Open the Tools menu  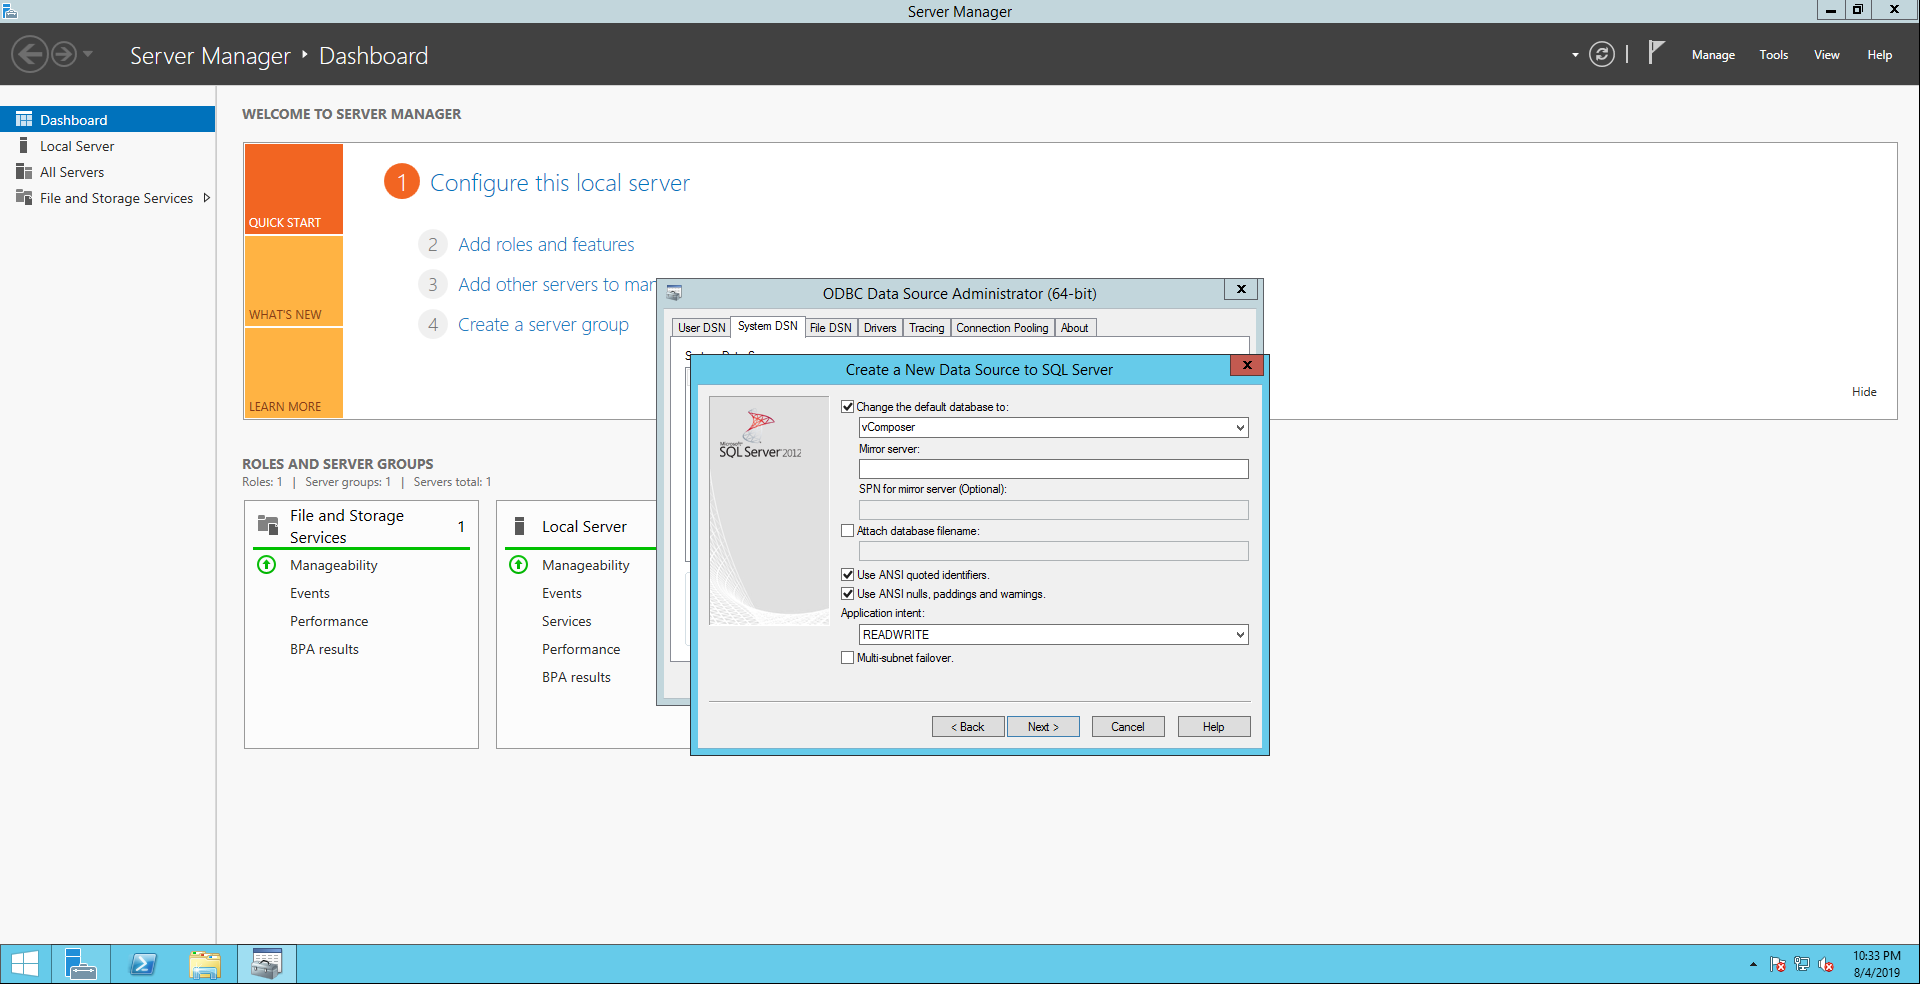(x=1773, y=55)
